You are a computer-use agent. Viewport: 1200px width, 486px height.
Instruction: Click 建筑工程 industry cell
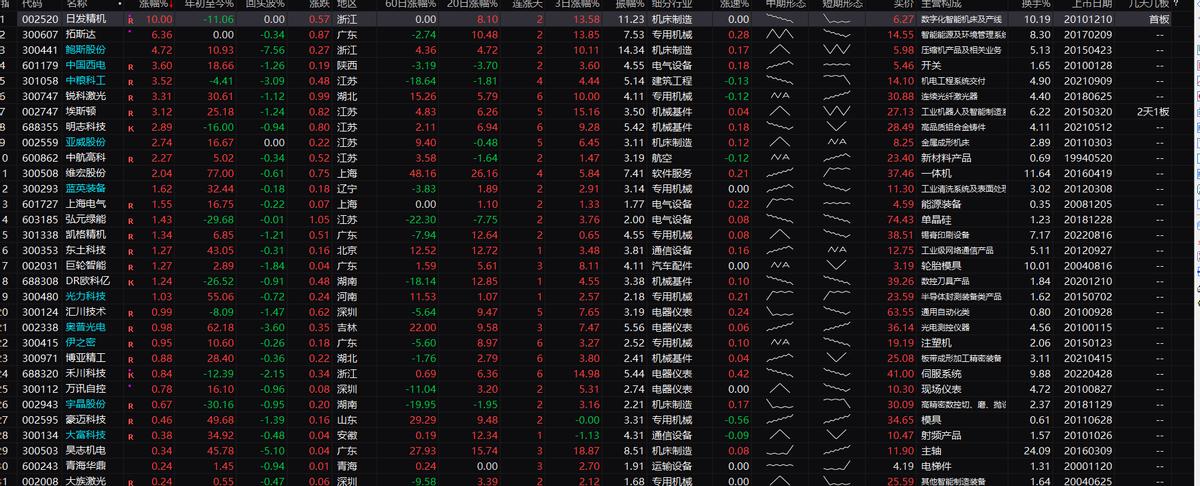click(672, 81)
